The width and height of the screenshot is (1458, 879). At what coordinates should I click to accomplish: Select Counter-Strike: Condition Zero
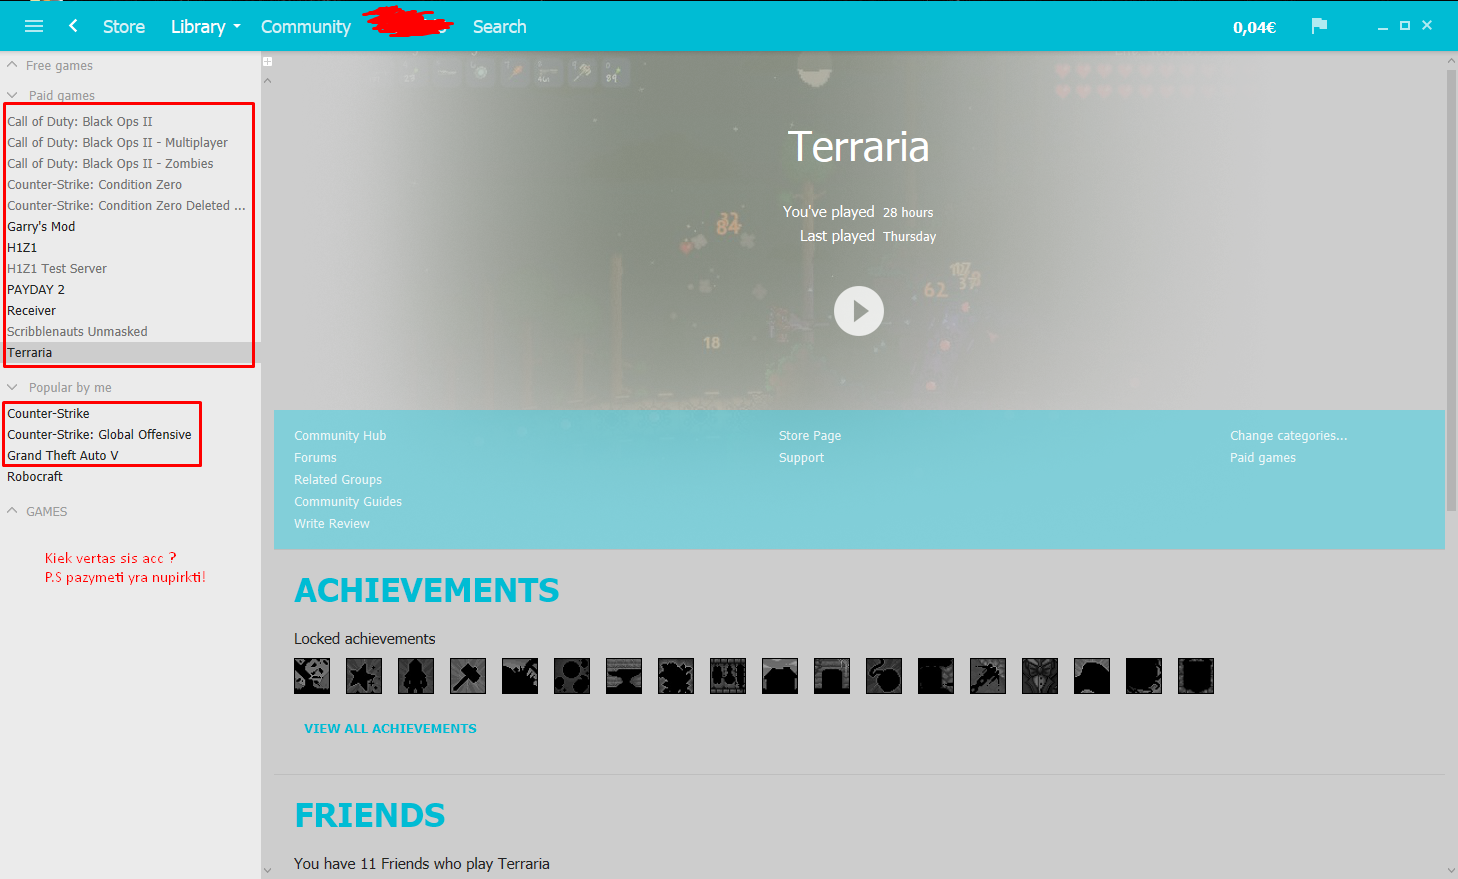point(95,185)
